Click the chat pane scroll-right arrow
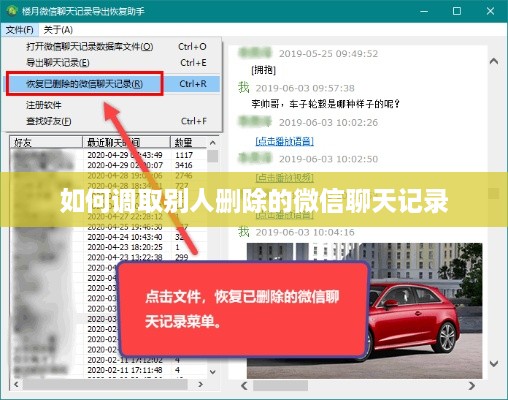Screen dimensions: 508x400 [472, 386]
